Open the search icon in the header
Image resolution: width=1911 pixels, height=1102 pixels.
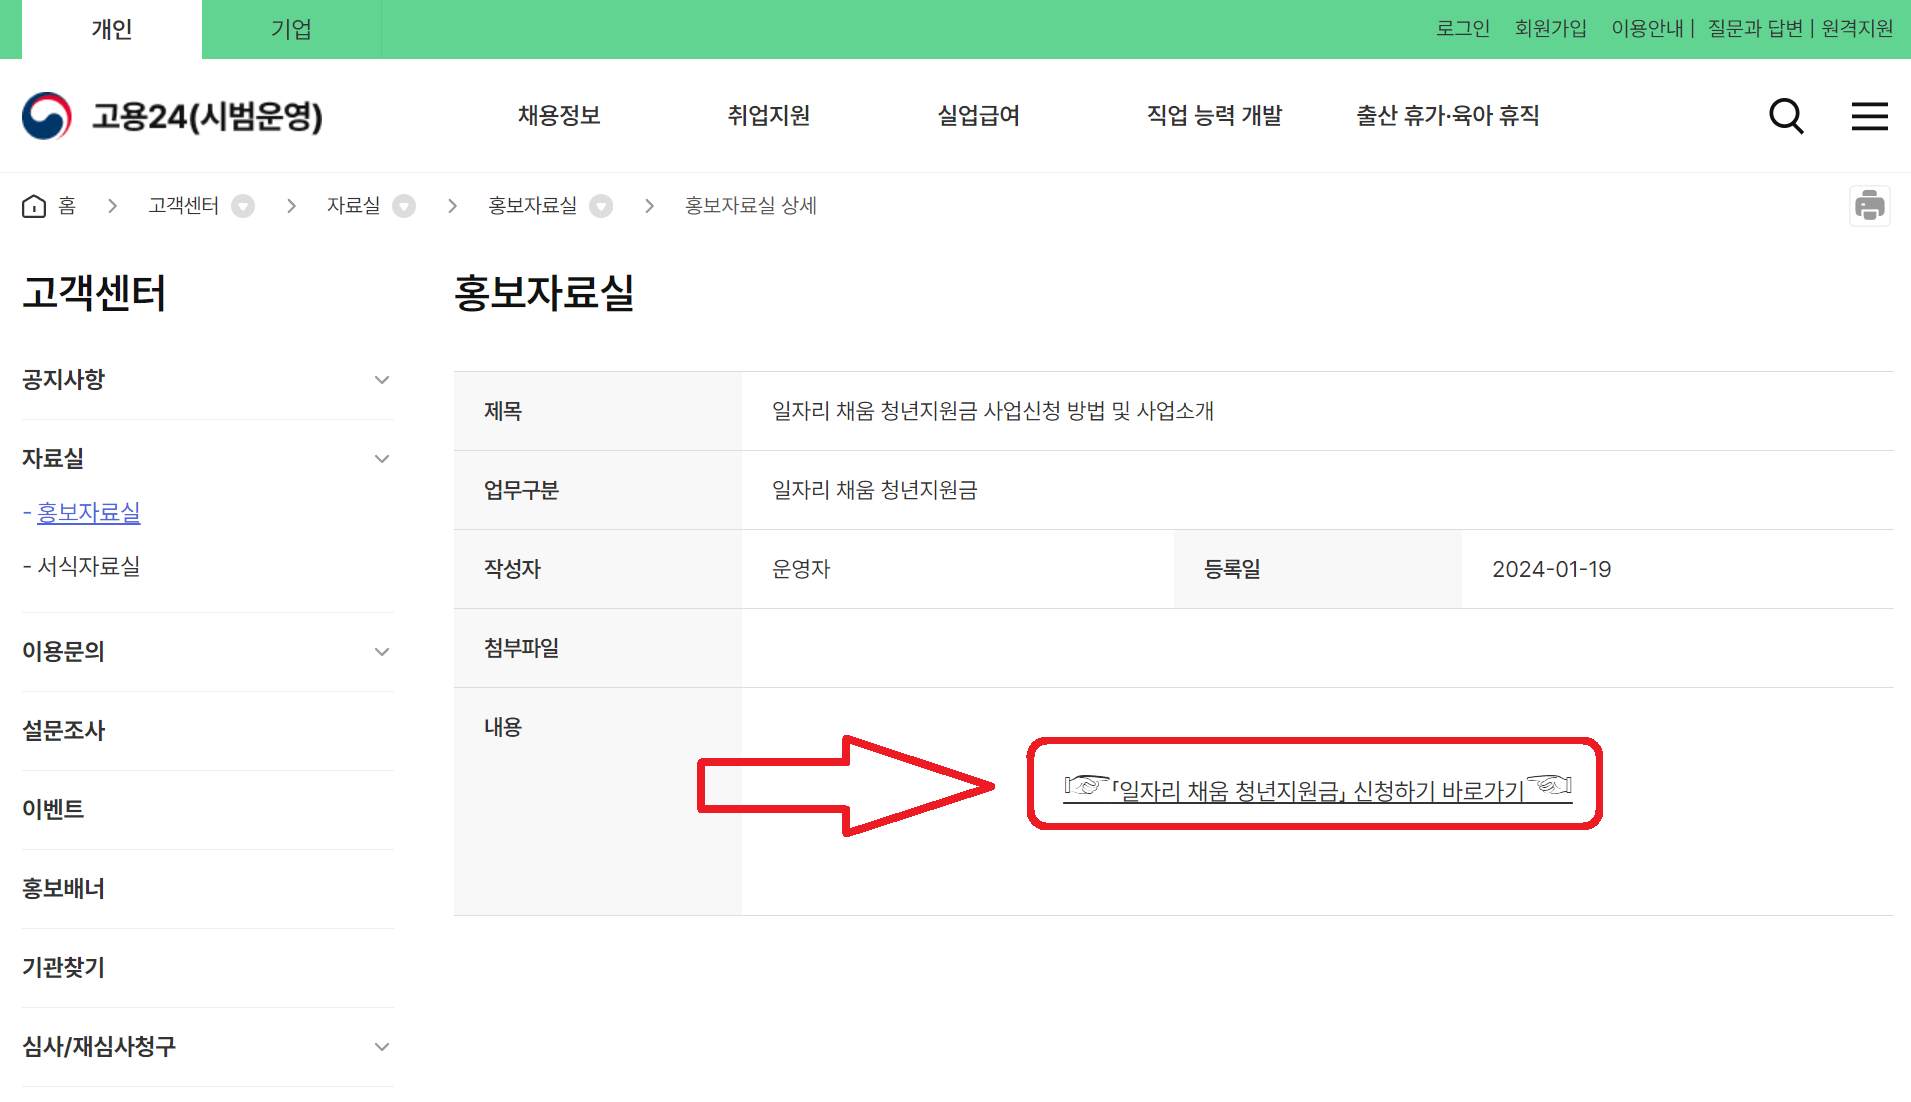pyautogui.click(x=1786, y=116)
